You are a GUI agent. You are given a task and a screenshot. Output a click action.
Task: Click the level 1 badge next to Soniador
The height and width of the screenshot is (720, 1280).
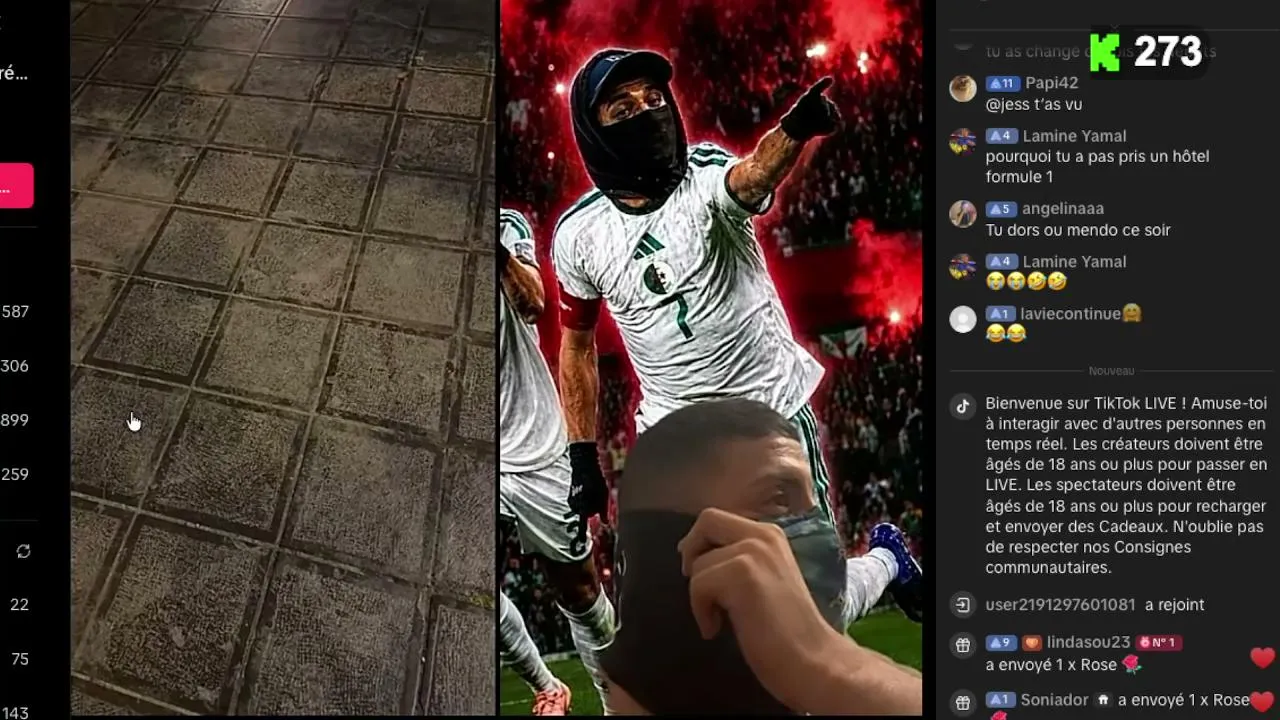click(x=1000, y=700)
